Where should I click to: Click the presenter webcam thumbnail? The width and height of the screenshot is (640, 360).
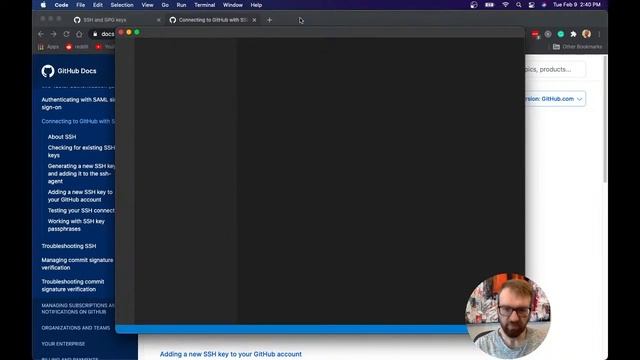click(x=508, y=316)
